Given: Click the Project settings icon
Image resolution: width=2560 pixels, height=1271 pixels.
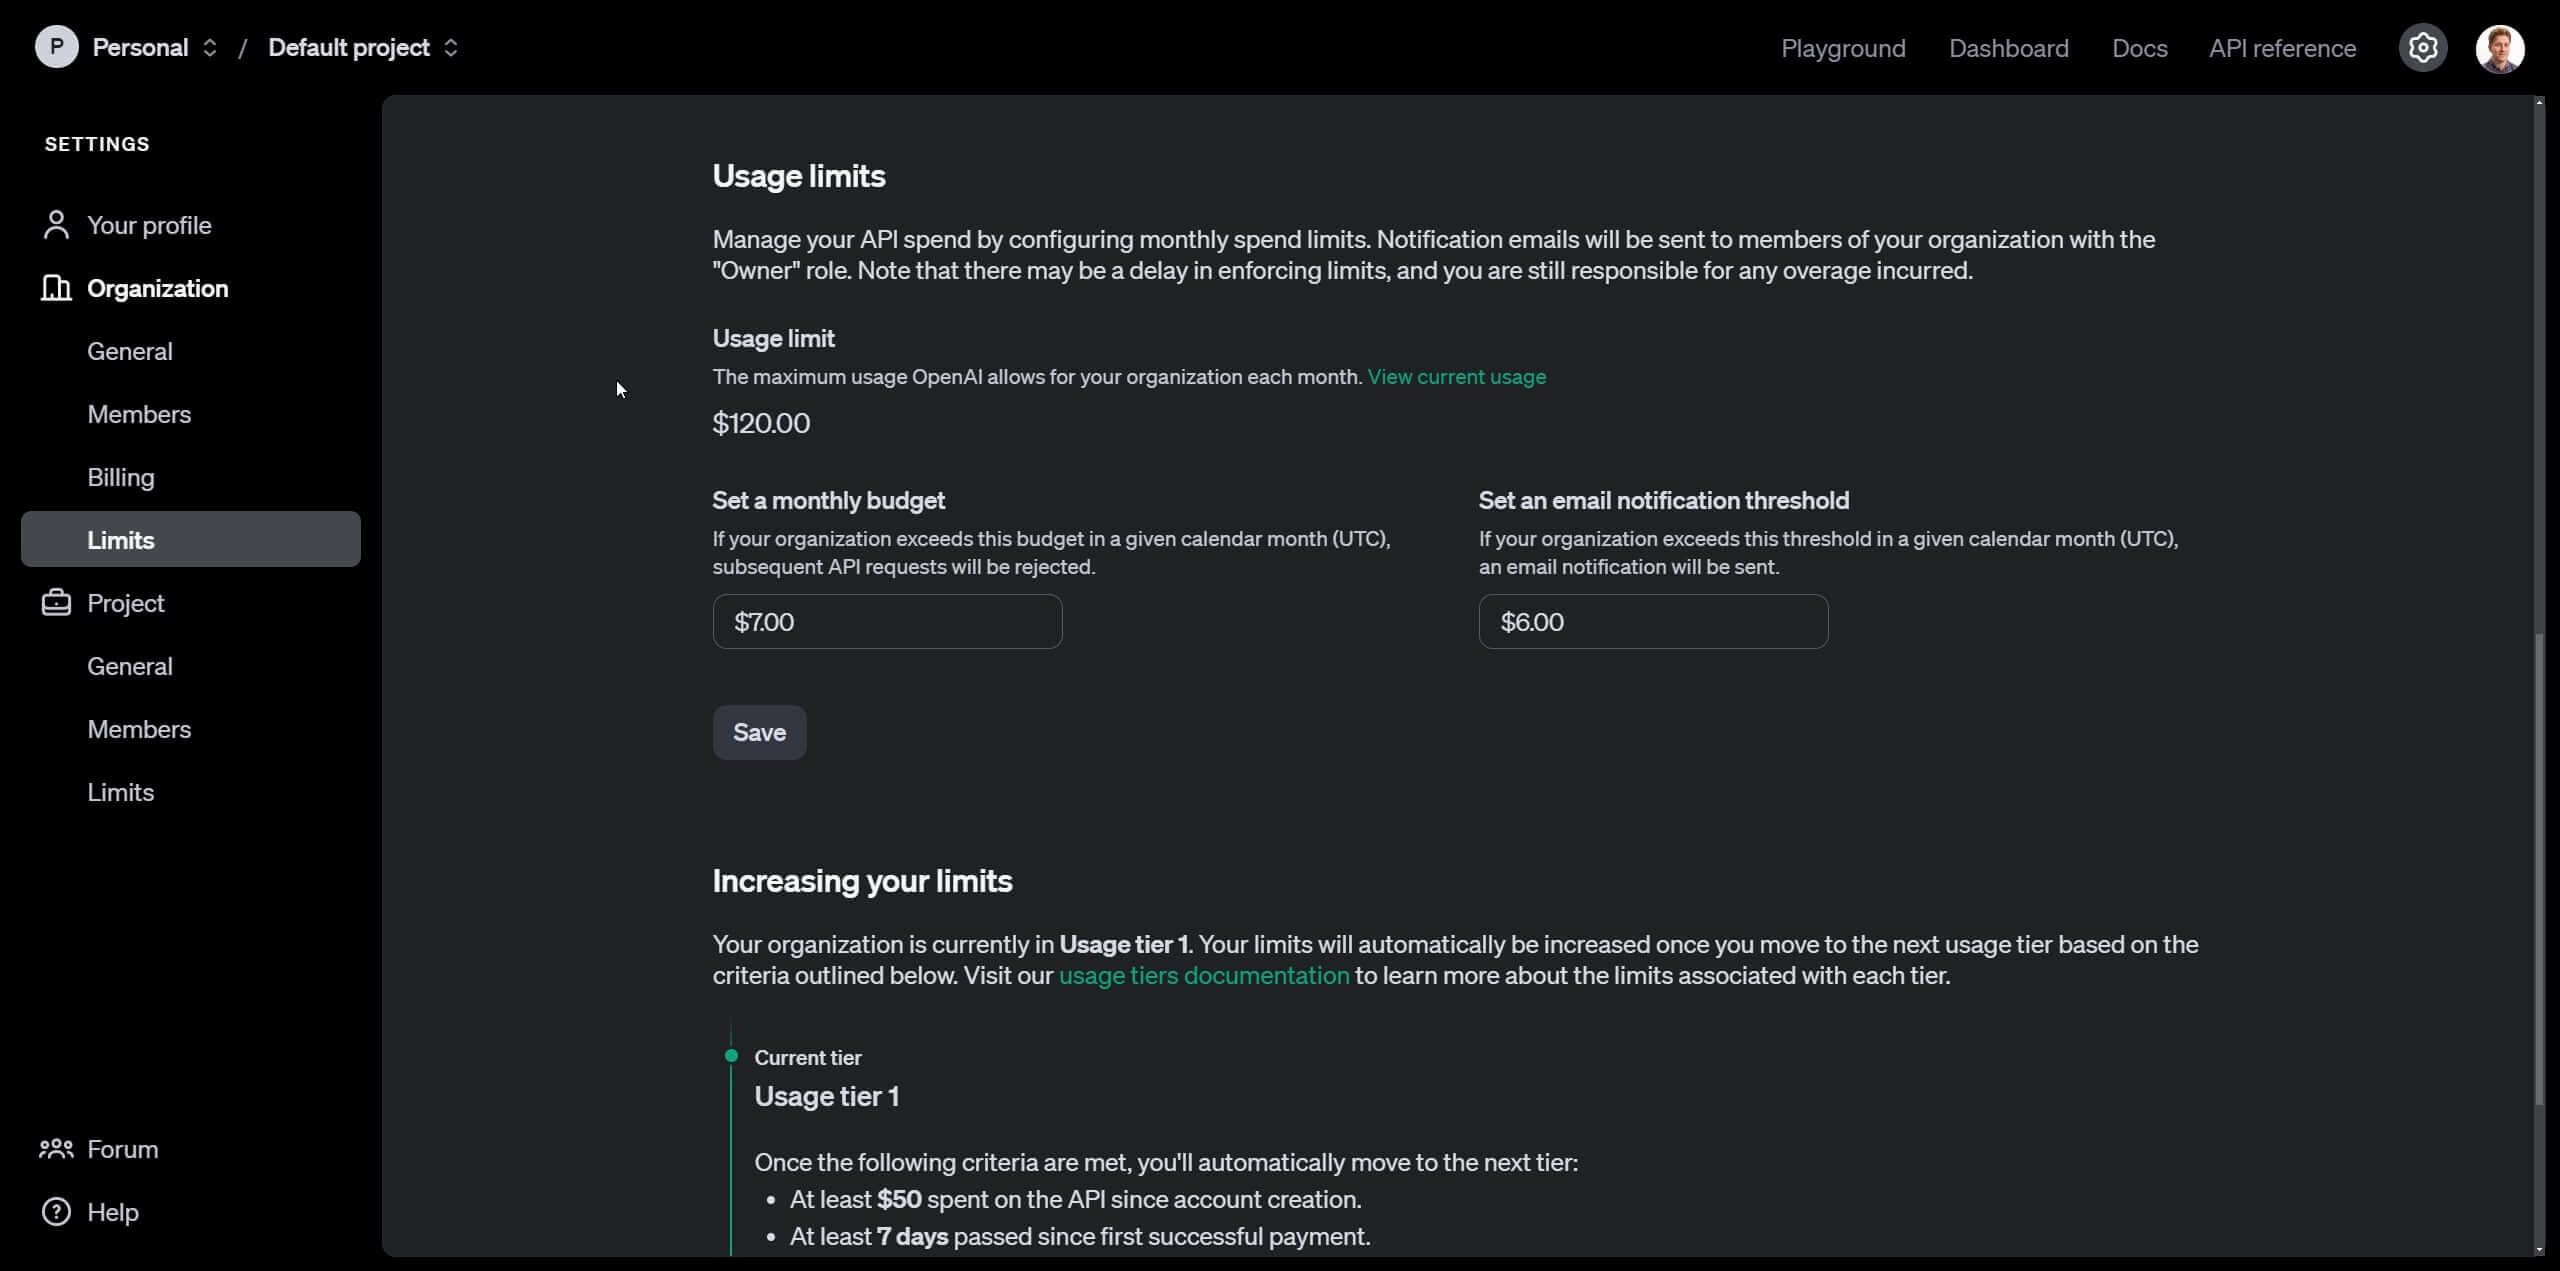Looking at the screenshot, I should point(2423,47).
